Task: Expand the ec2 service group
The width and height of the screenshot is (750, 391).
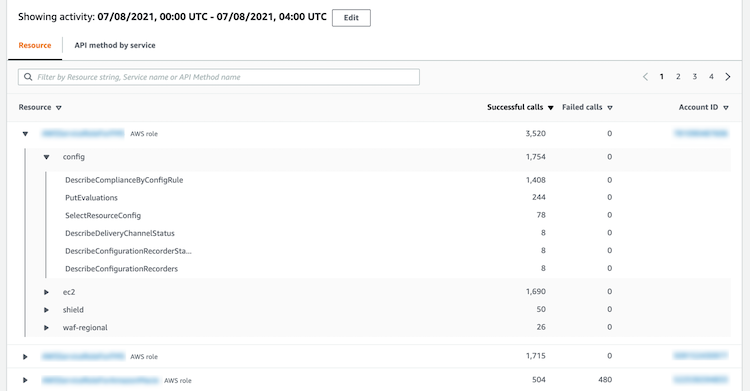Action: coord(46,292)
